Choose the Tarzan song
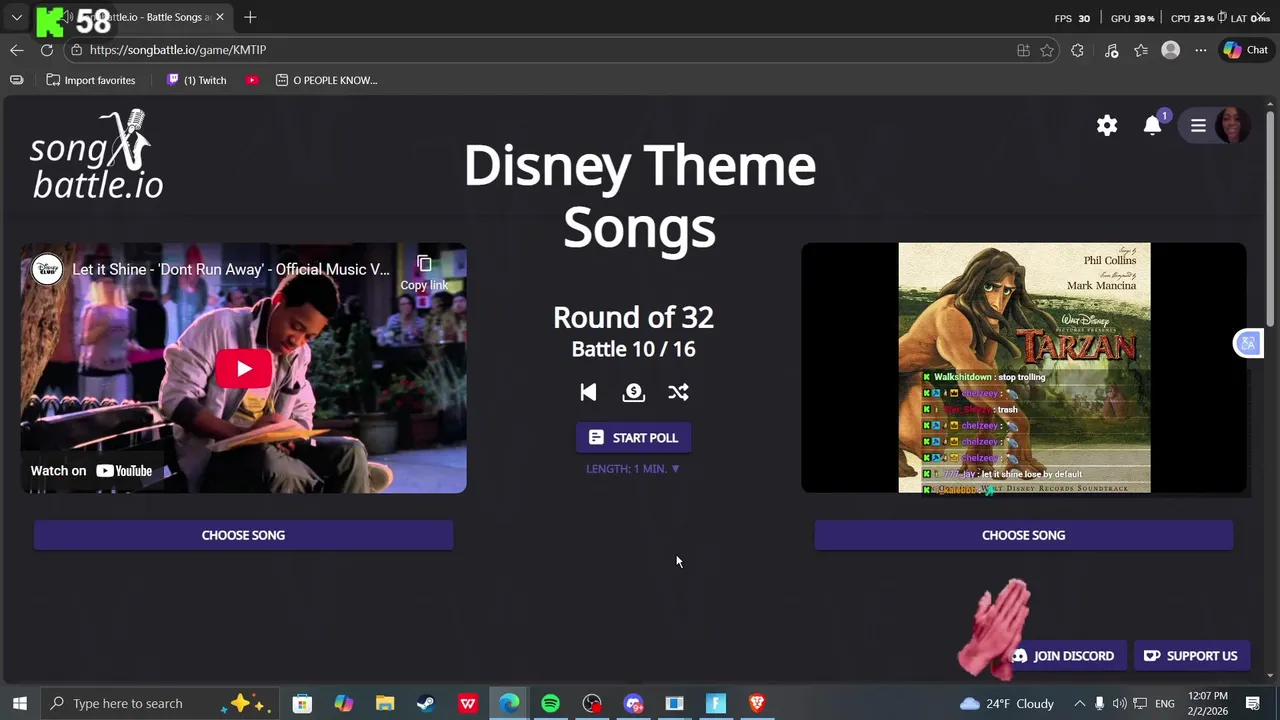 pyautogui.click(x=1023, y=535)
